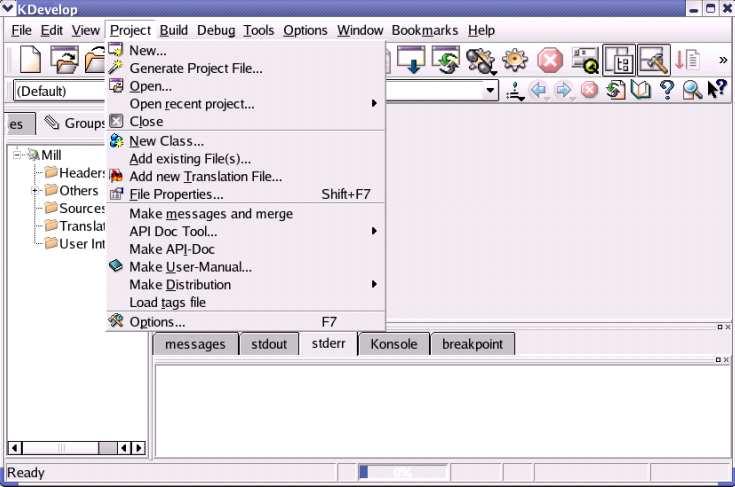Viewport: 735px width, 487px height.
Task: Open the (Default) class combo box
Action: click(60, 91)
